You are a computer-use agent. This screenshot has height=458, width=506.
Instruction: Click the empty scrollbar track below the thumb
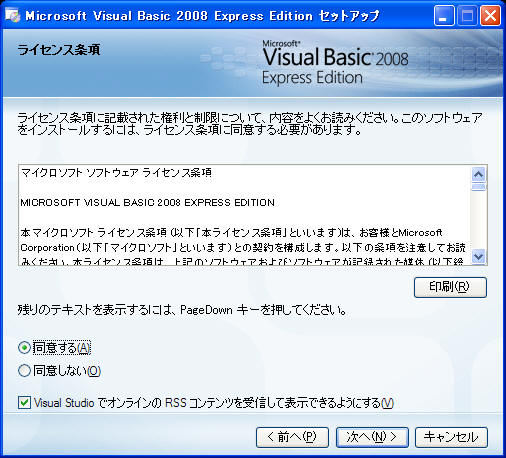(479, 220)
